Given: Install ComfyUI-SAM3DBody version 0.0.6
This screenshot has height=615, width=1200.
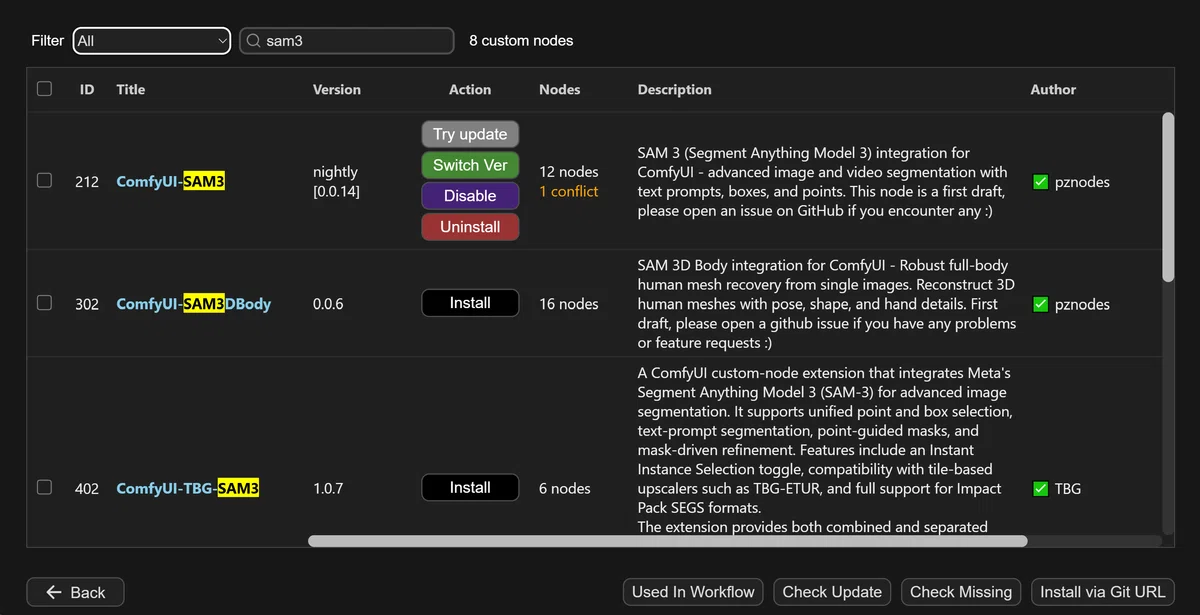Looking at the screenshot, I should tap(470, 303).
